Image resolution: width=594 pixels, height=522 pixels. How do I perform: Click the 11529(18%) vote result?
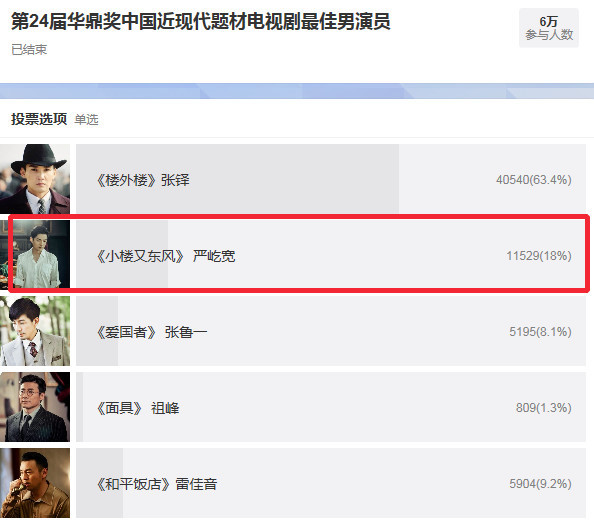pos(539,256)
